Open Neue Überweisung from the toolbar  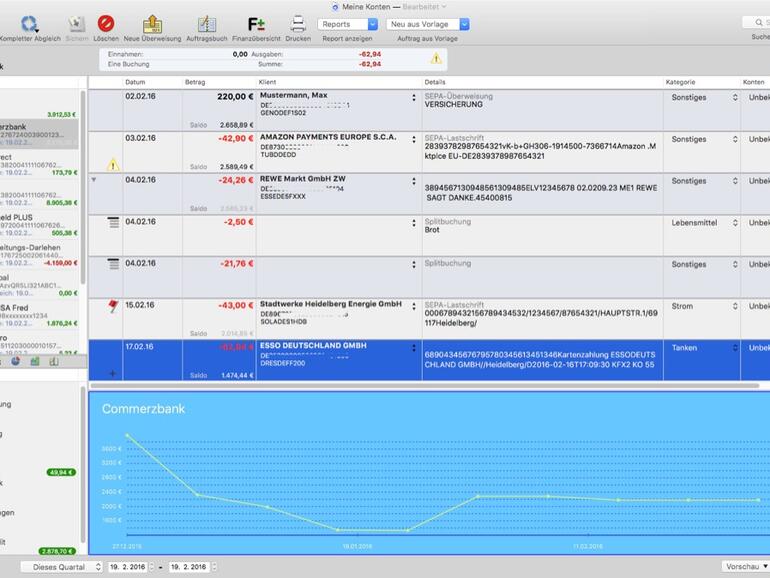coord(152,23)
